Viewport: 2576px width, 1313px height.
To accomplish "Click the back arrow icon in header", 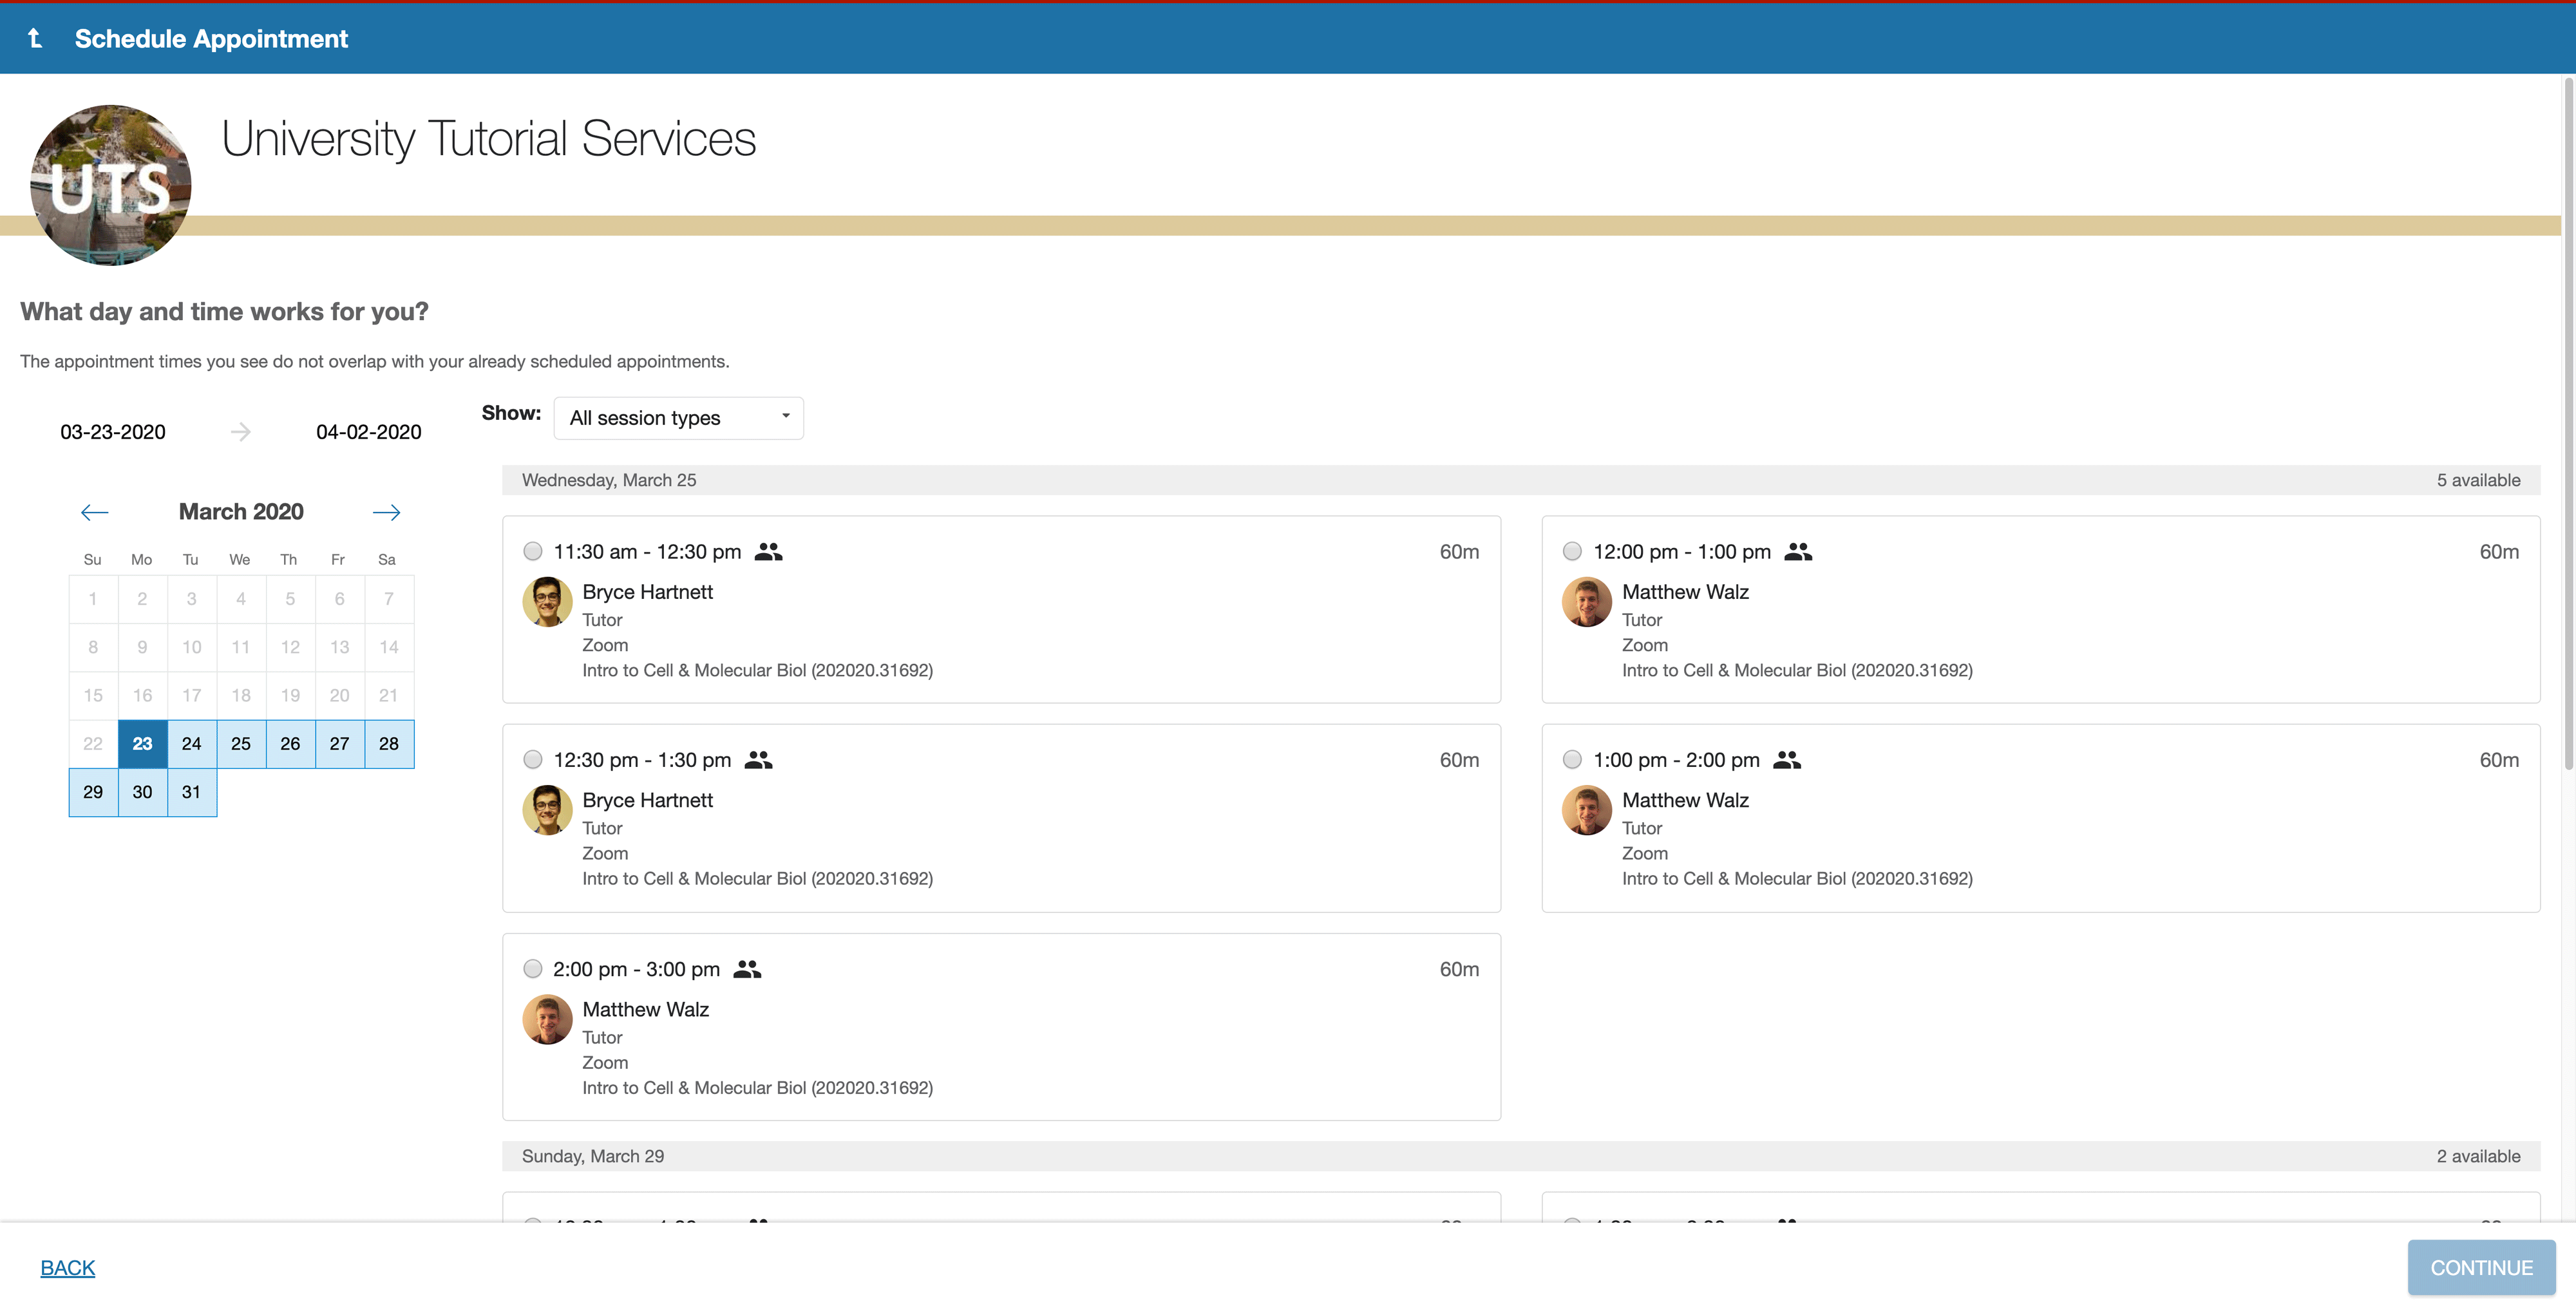I will (35, 38).
